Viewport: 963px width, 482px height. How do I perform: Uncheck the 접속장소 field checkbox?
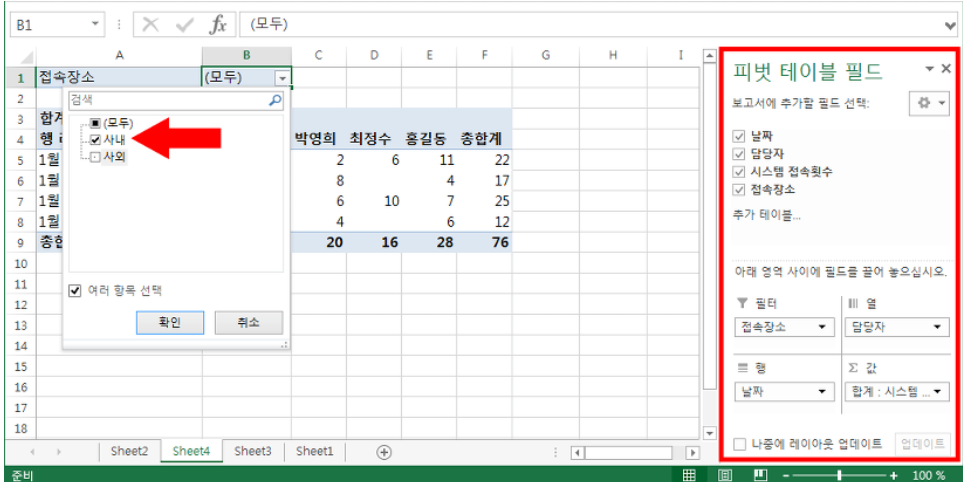739,189
